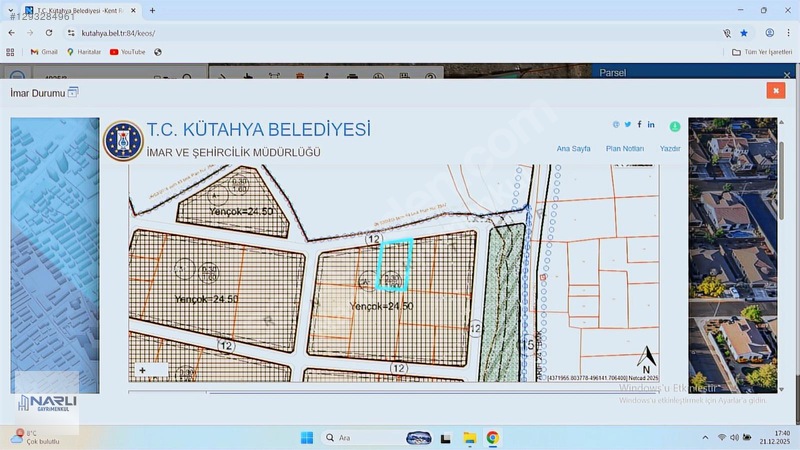Screen dimensions: 800x450
Task: Open the apps grid in bookmarks bar
Action: (x=10, y=52)
